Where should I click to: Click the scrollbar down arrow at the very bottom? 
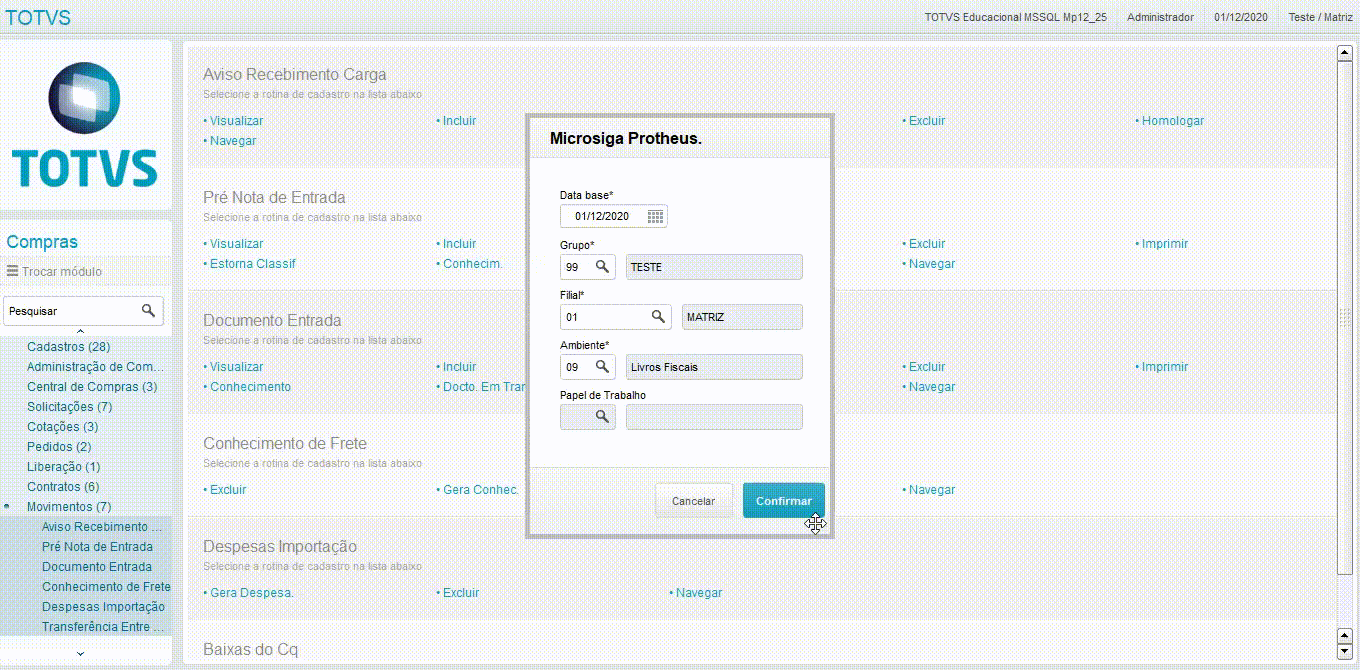(1345, 653)
